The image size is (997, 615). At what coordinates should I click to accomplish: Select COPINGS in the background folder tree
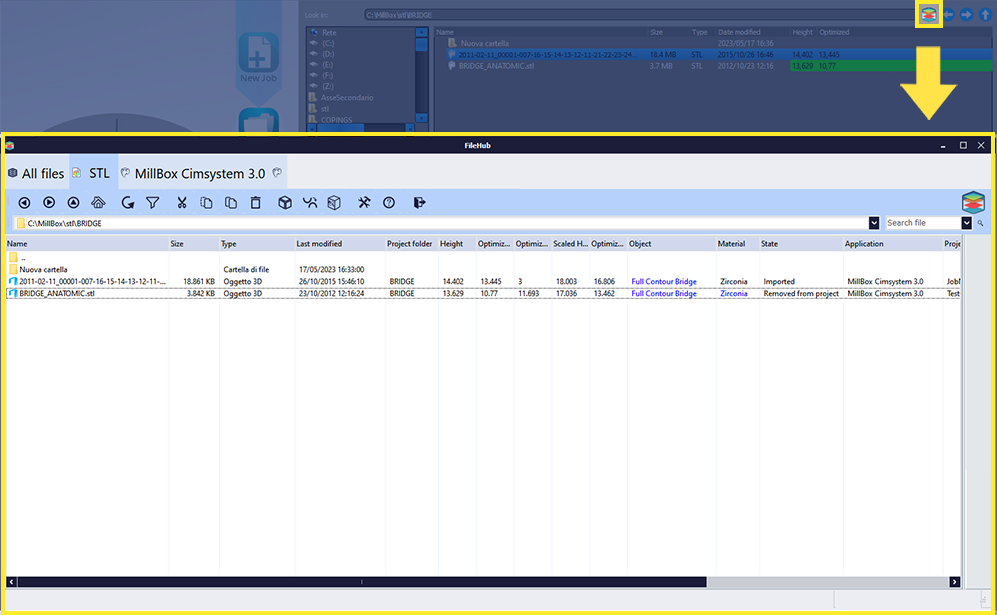336,120
